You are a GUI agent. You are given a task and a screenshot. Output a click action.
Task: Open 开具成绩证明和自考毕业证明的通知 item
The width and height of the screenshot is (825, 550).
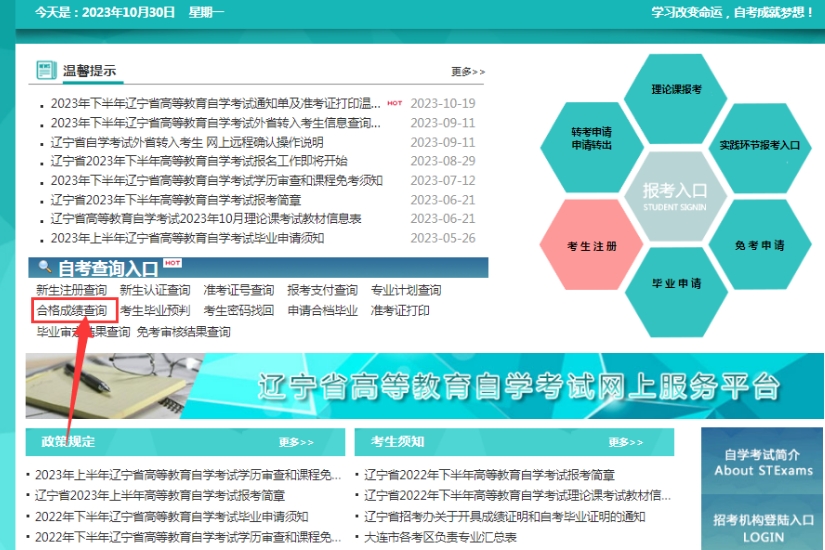505,517
